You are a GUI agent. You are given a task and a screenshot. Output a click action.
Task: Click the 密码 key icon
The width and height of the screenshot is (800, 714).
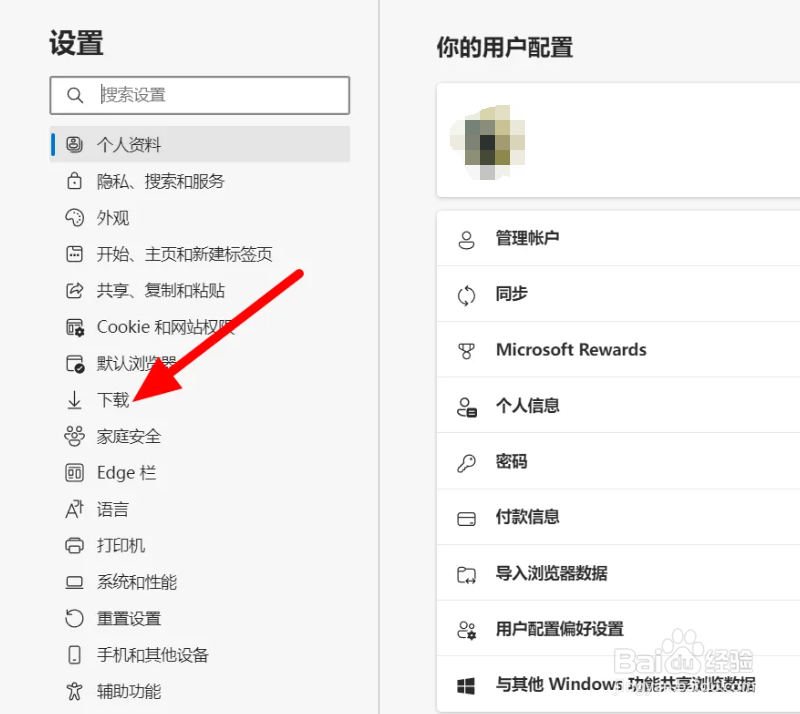pyautogui.click(x=466, y=462)
